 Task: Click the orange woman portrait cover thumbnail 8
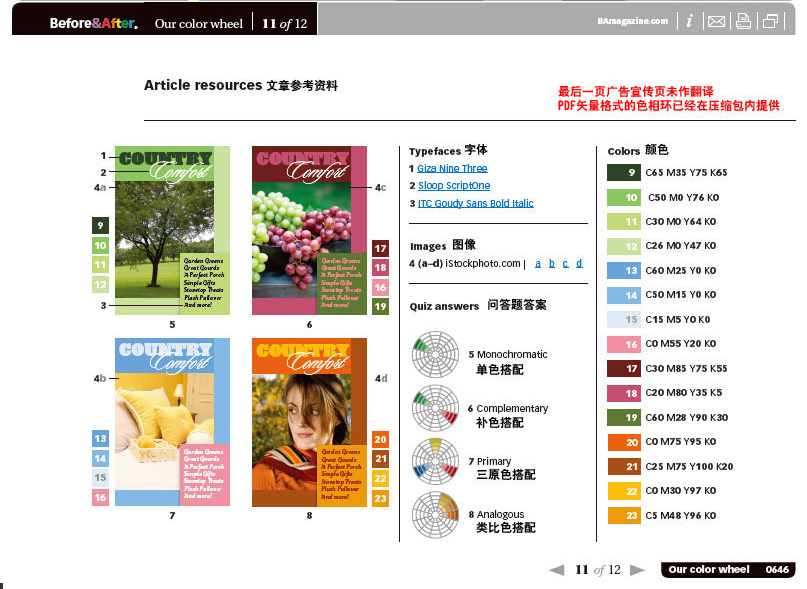pos(310,422)
